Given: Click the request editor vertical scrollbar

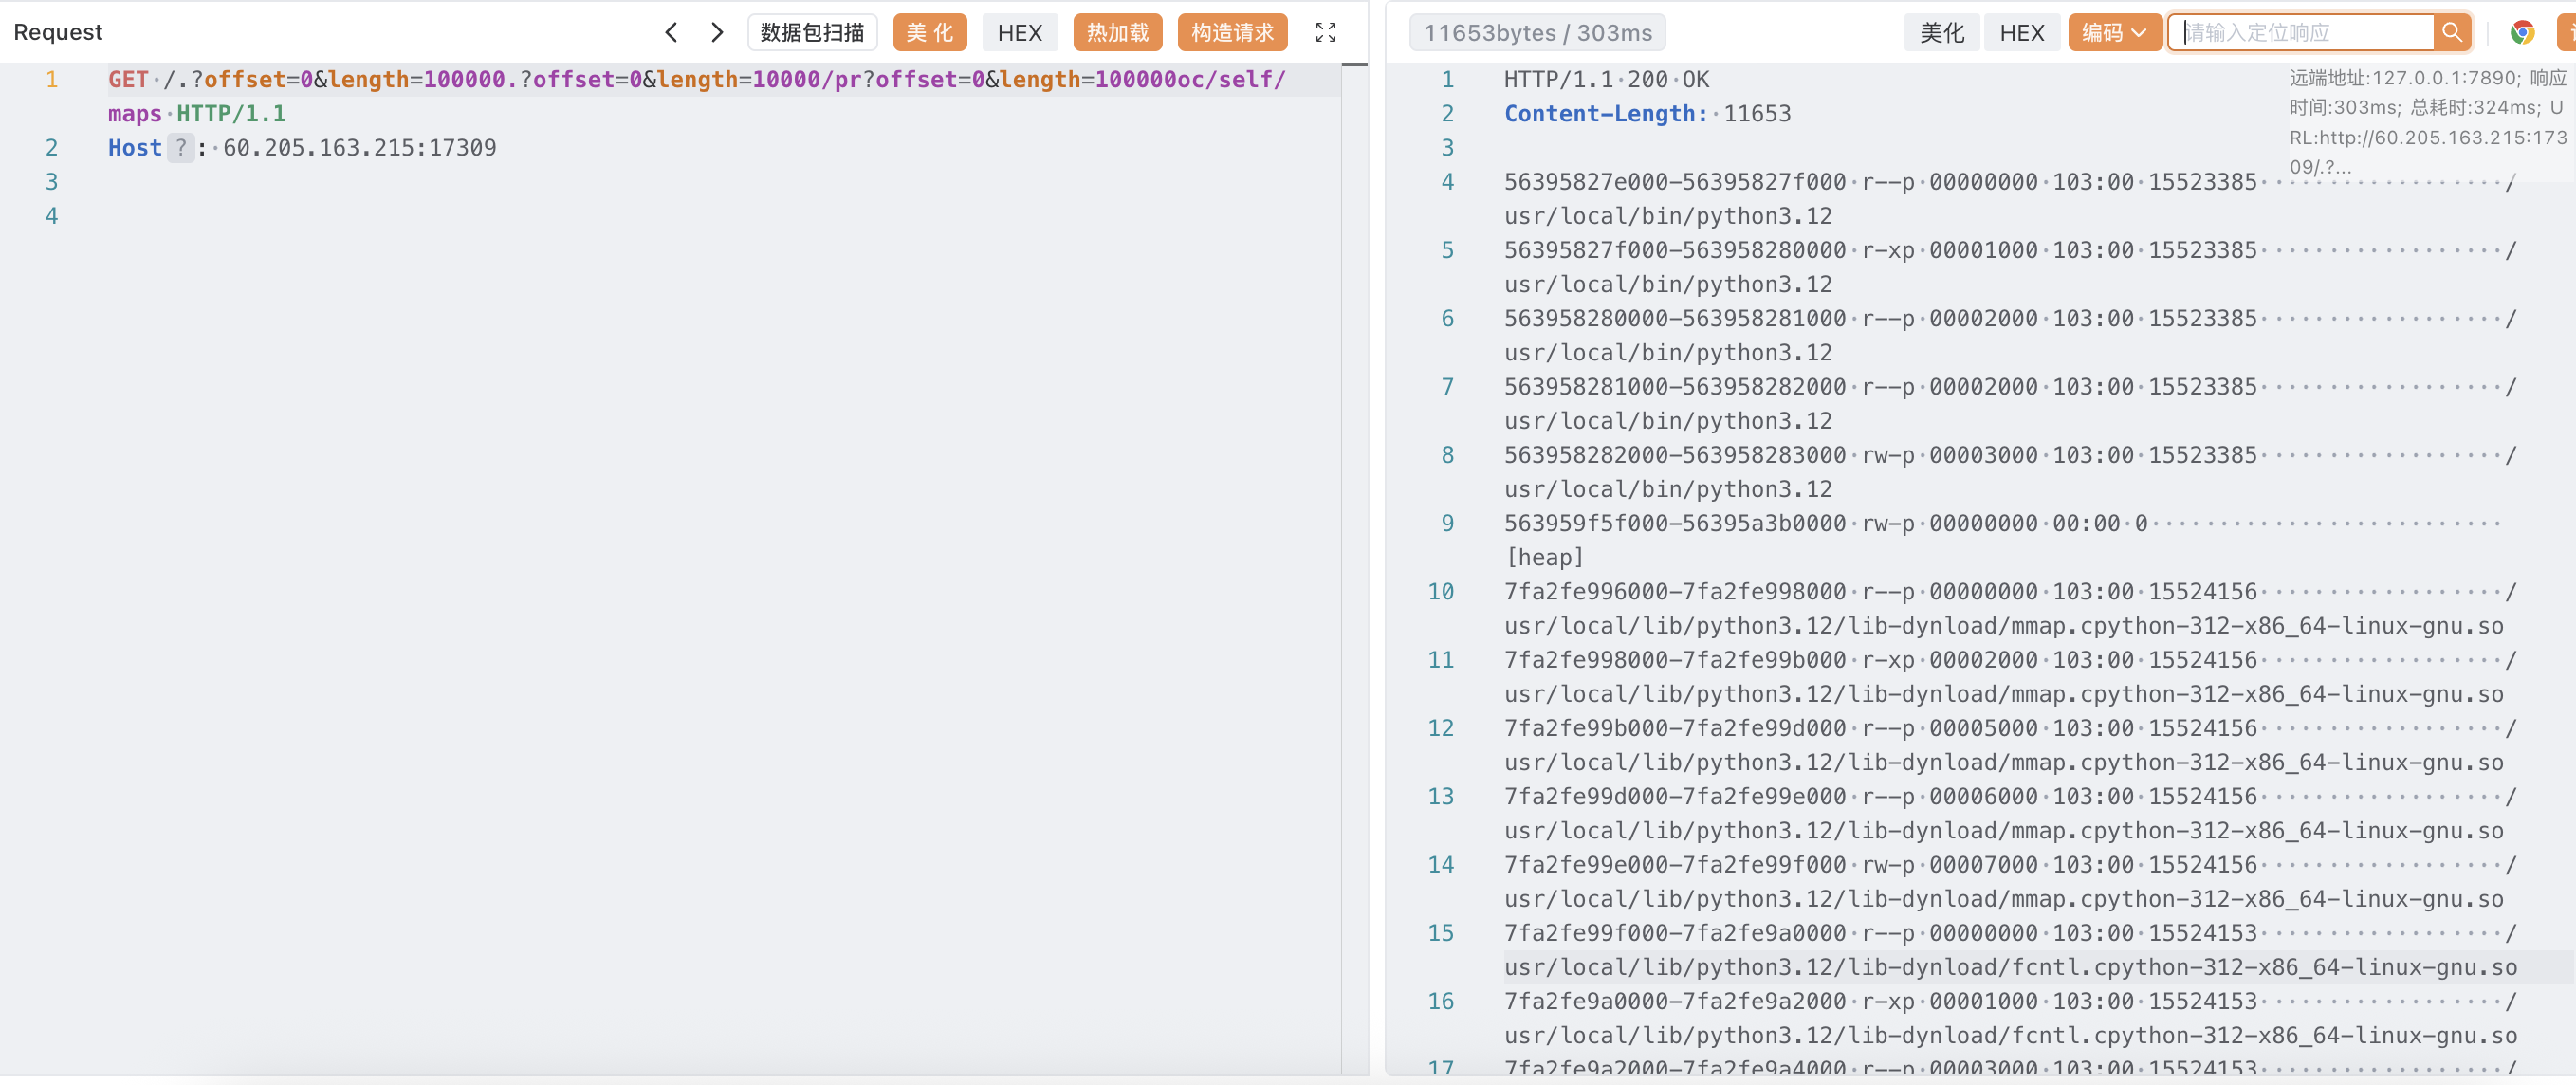Looking at the screenshot, I should (1354, 568).
